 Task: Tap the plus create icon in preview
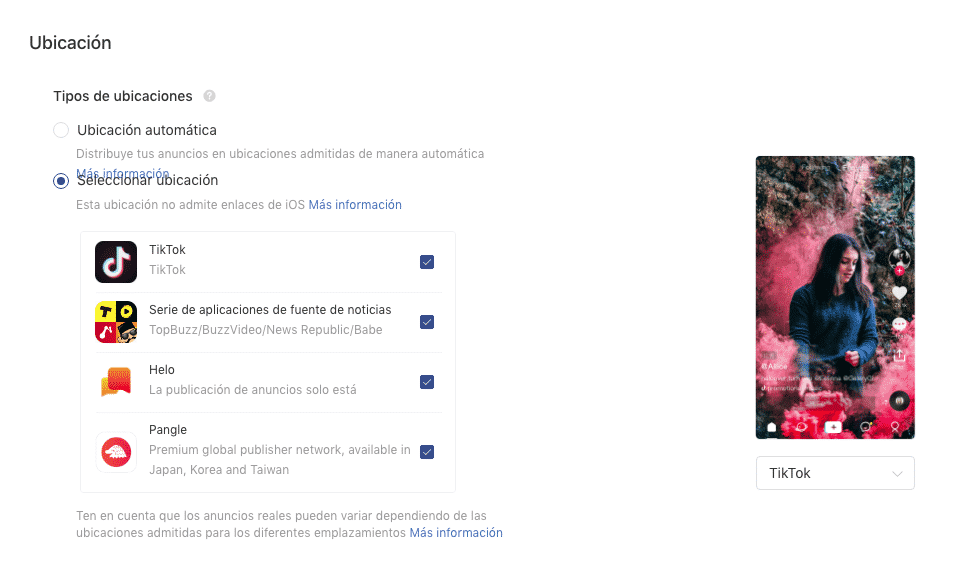point(833,427)
